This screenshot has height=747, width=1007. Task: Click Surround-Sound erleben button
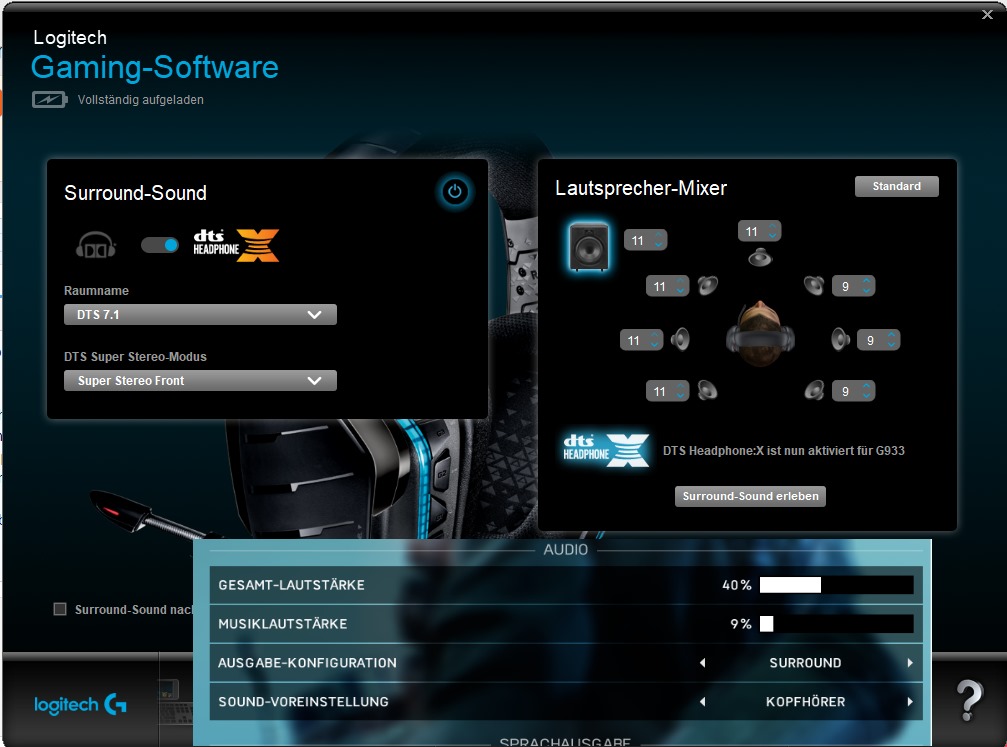pyautogui.click(x=750, y=496)
